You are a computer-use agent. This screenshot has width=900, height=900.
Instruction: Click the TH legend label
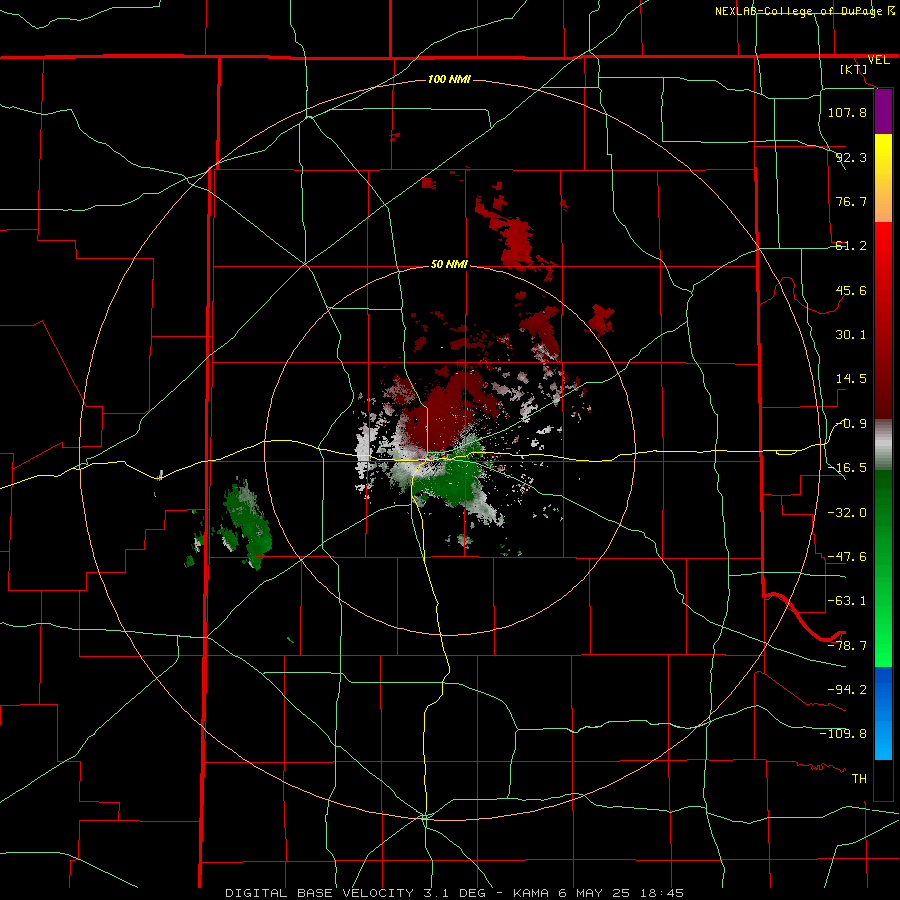[x=859, y=778]
